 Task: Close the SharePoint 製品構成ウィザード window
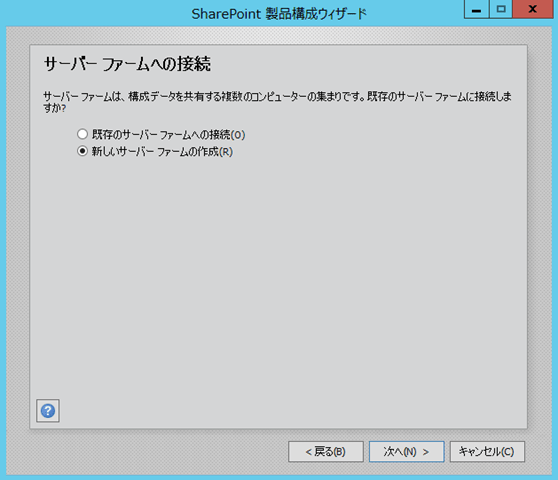[x=533, y=9]
